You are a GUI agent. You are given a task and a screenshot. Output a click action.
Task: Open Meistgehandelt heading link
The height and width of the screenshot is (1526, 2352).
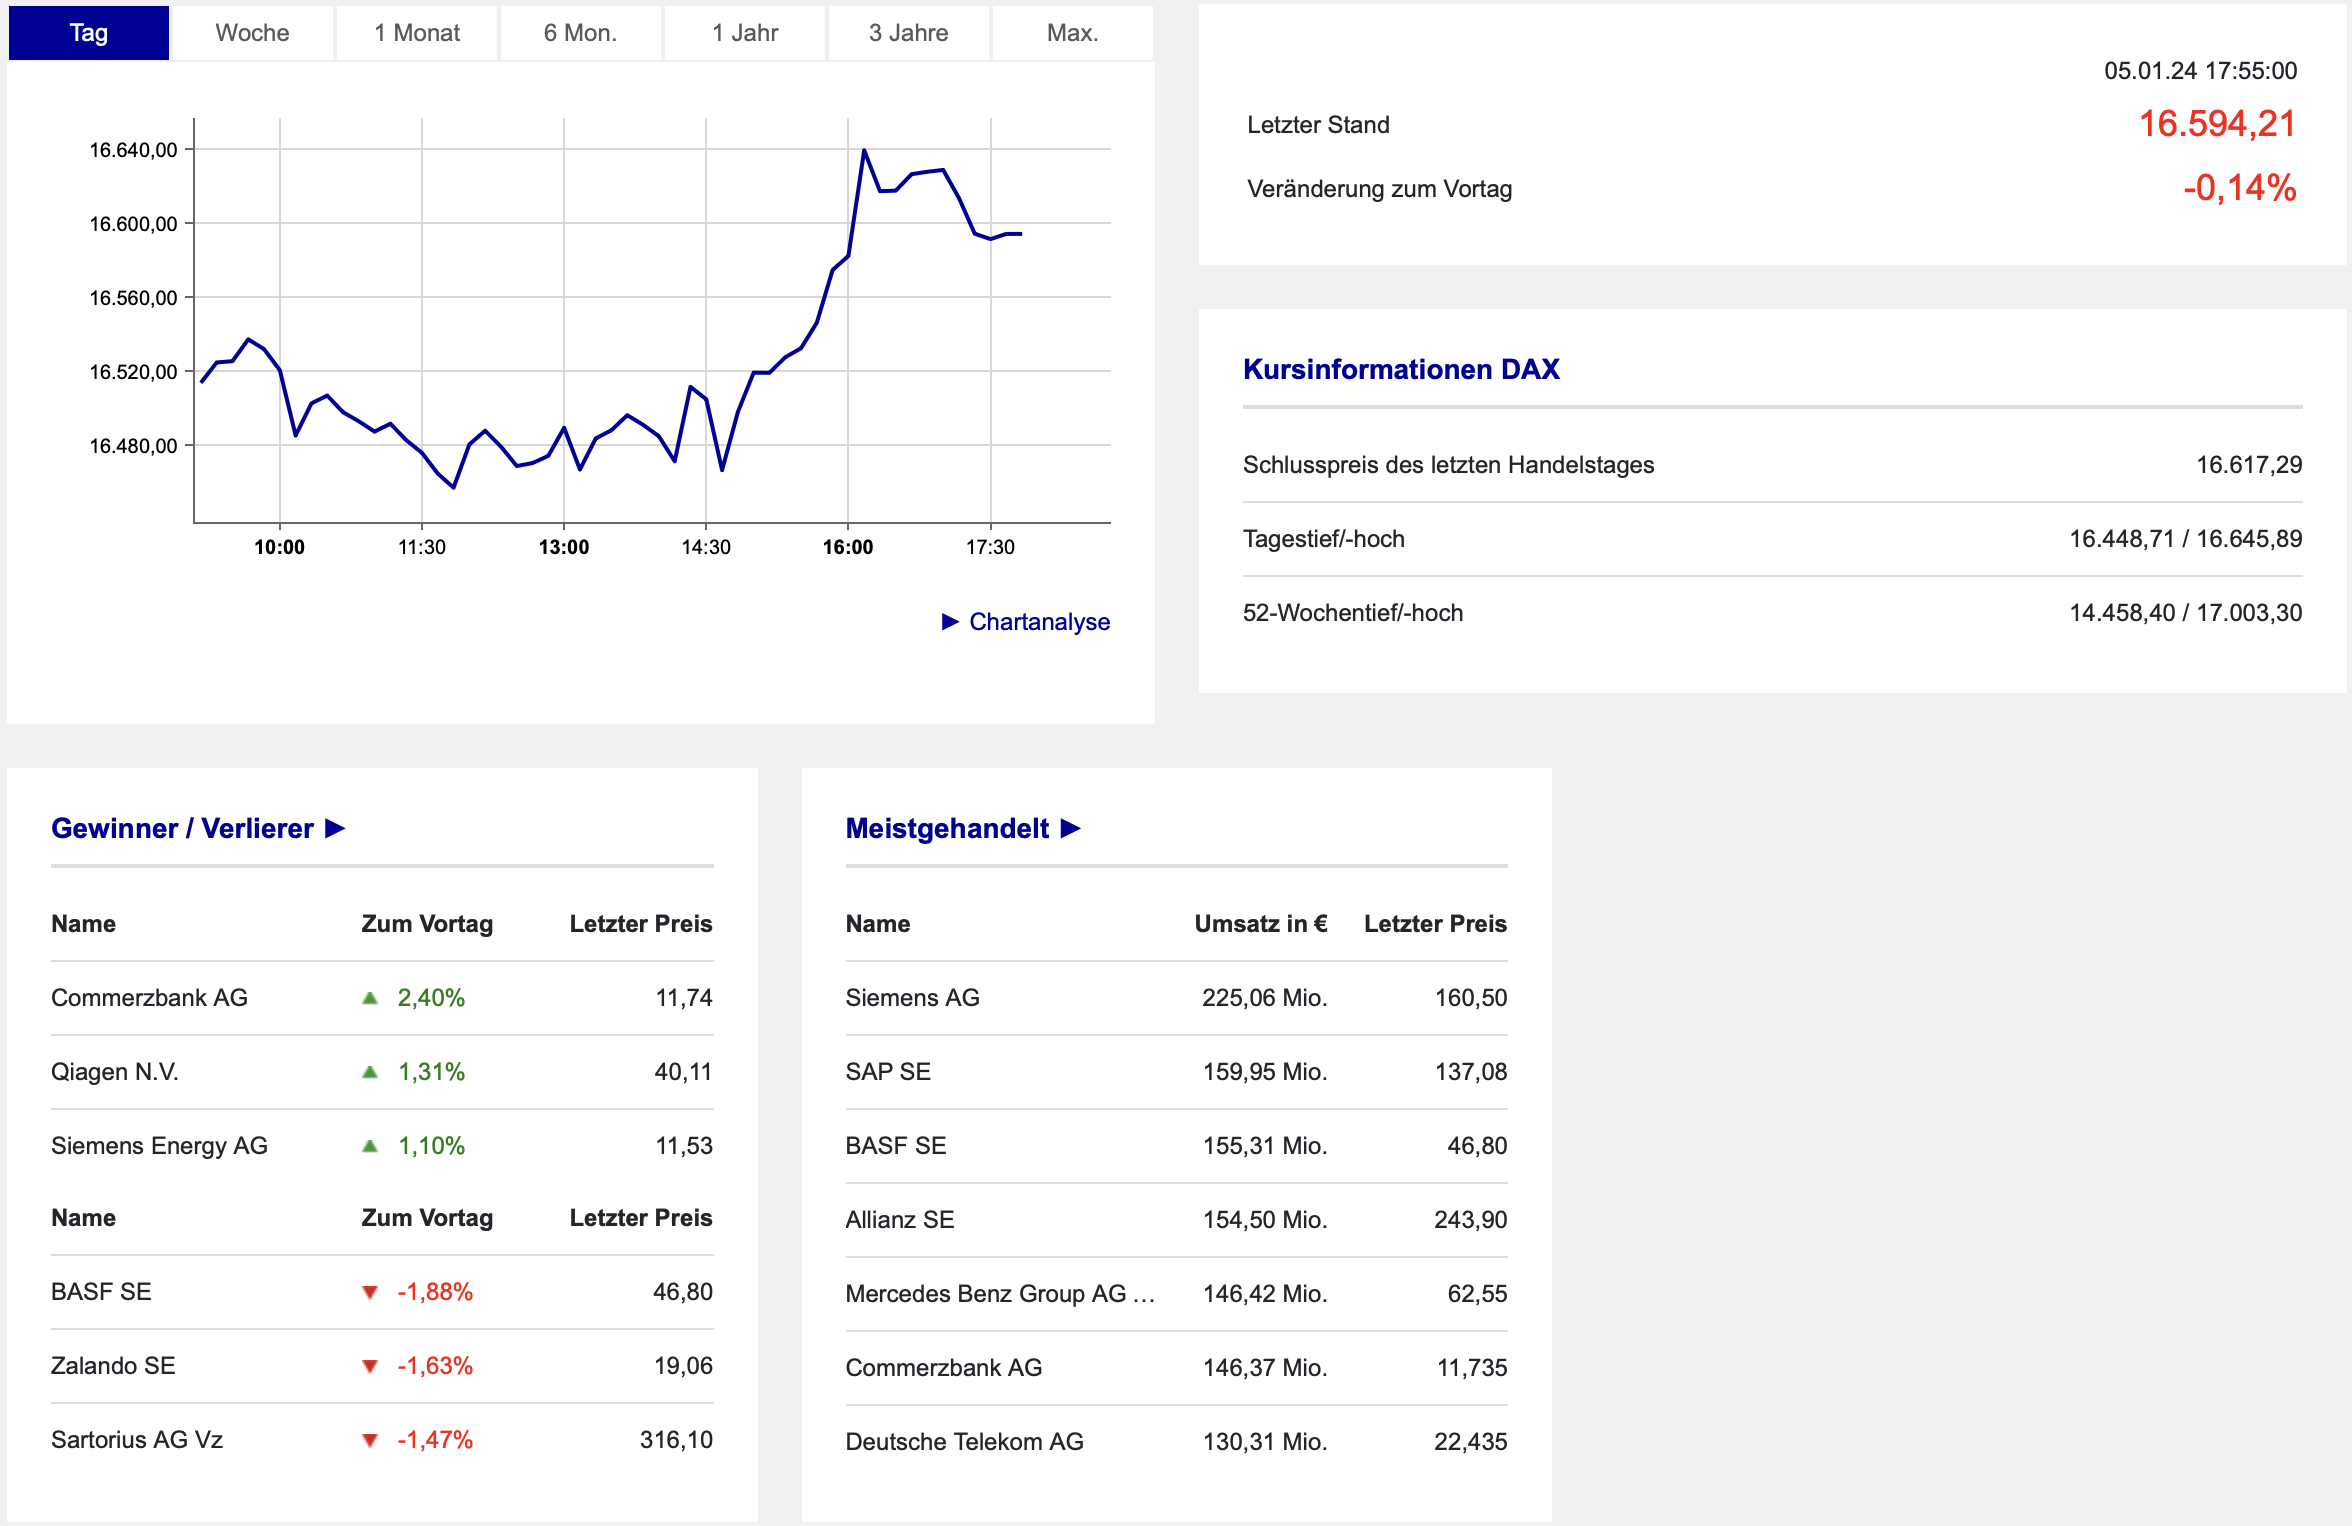(947, 828)
